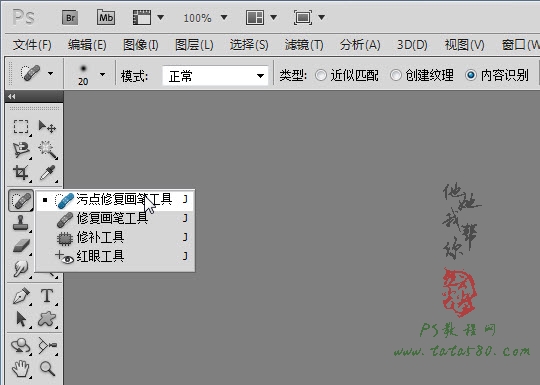
Task: Click the Photoshop Ps logo
Action: 23,17
